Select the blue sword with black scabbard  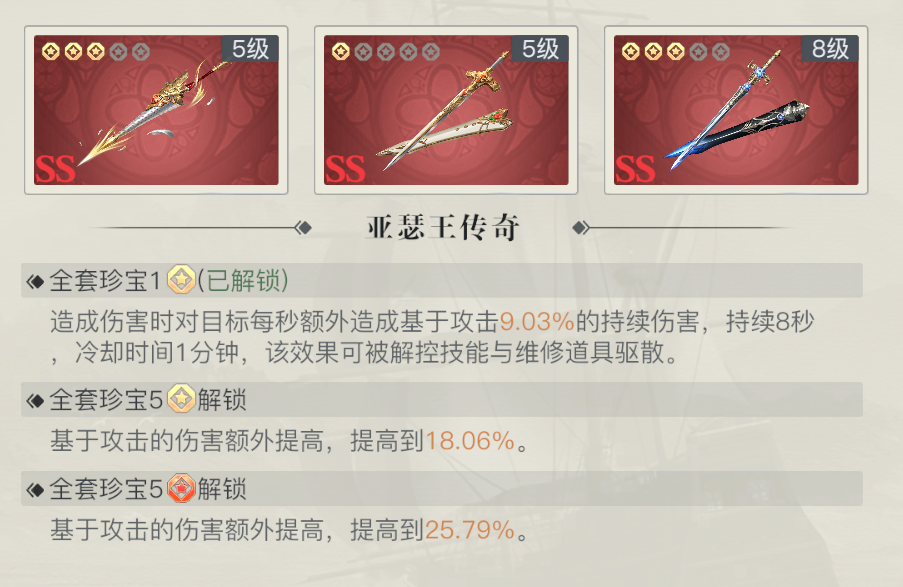tap(736, 110)
